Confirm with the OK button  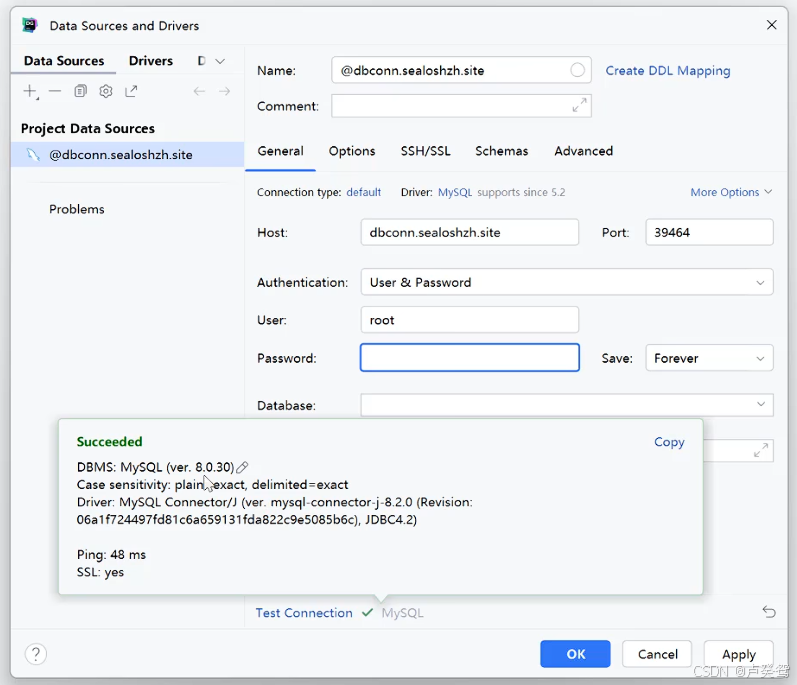[x=575, y=654]
